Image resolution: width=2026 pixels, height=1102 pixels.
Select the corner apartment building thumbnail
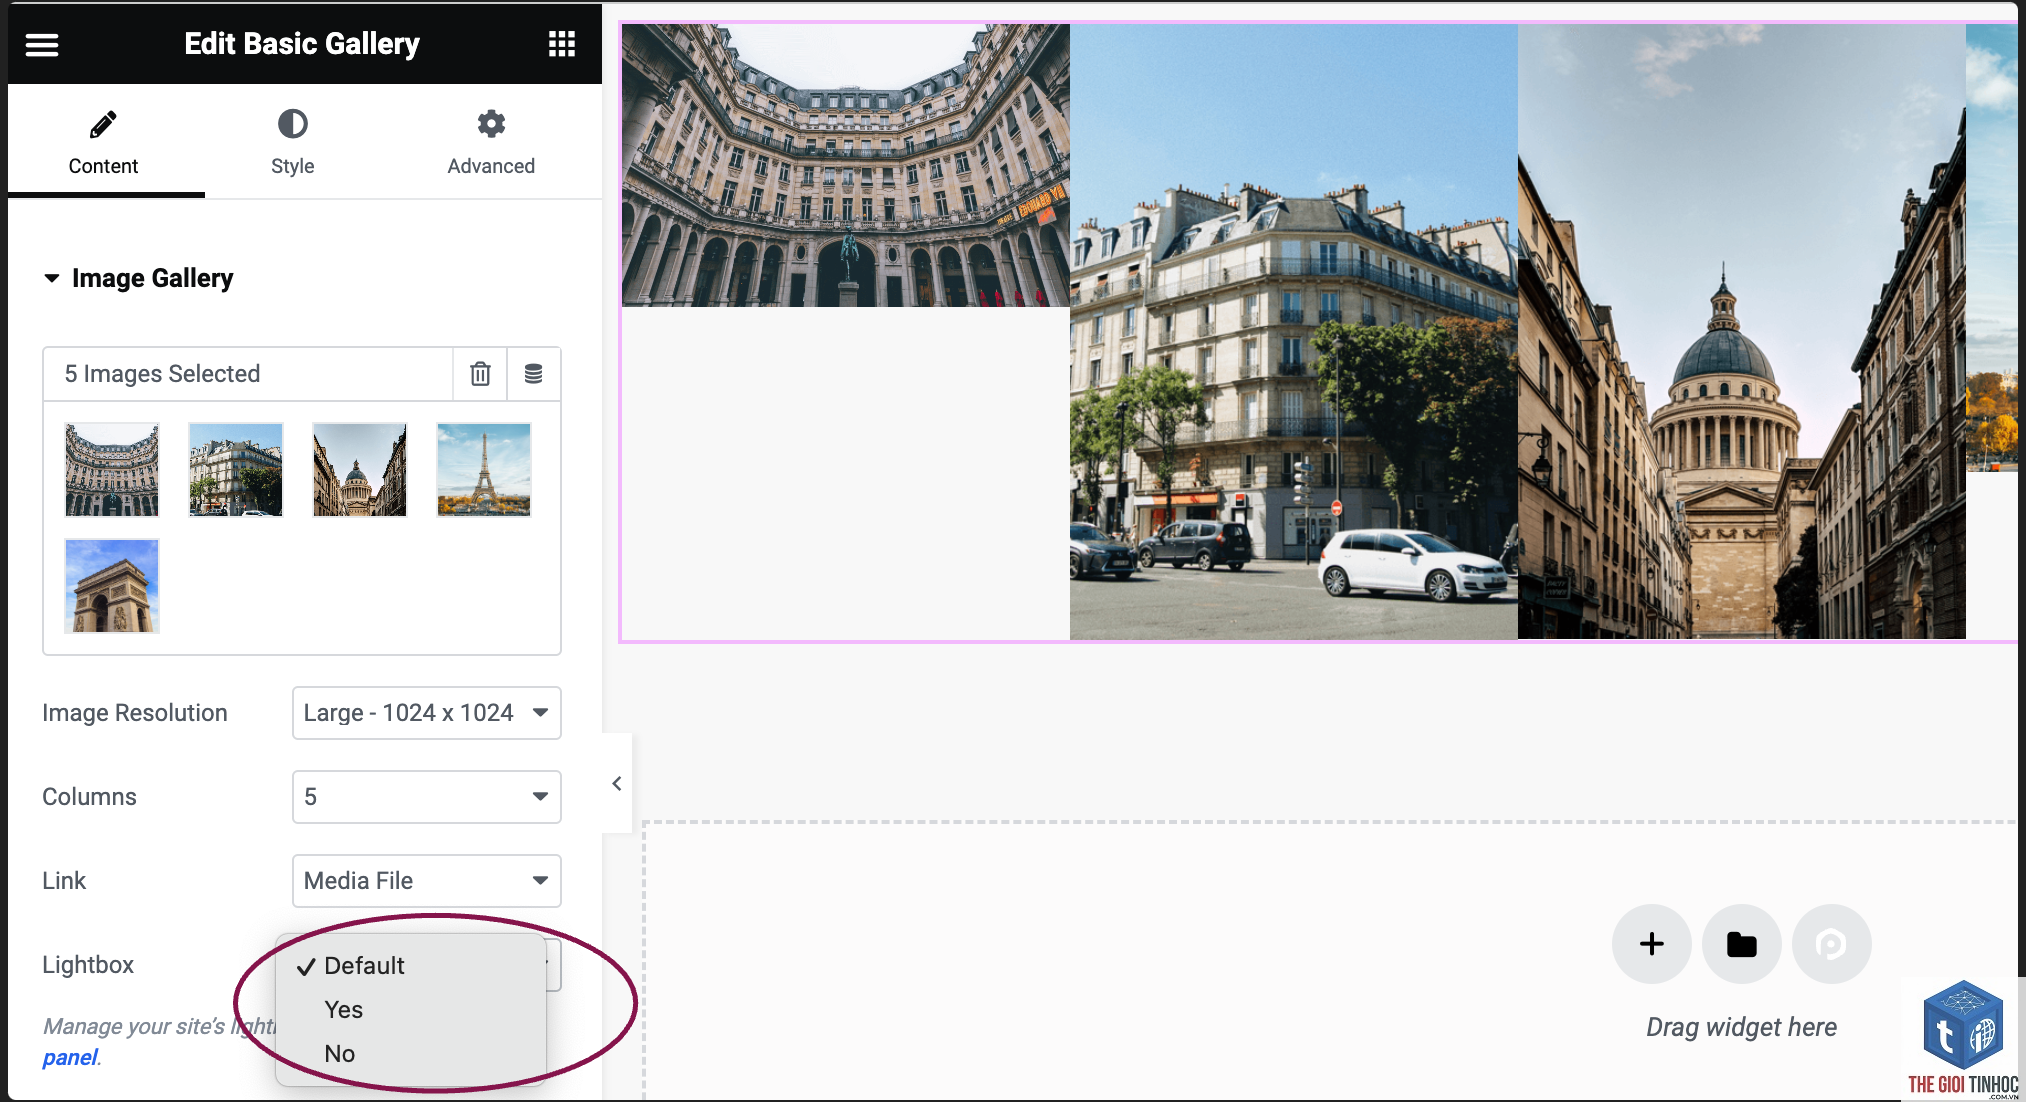pos(236,470)
